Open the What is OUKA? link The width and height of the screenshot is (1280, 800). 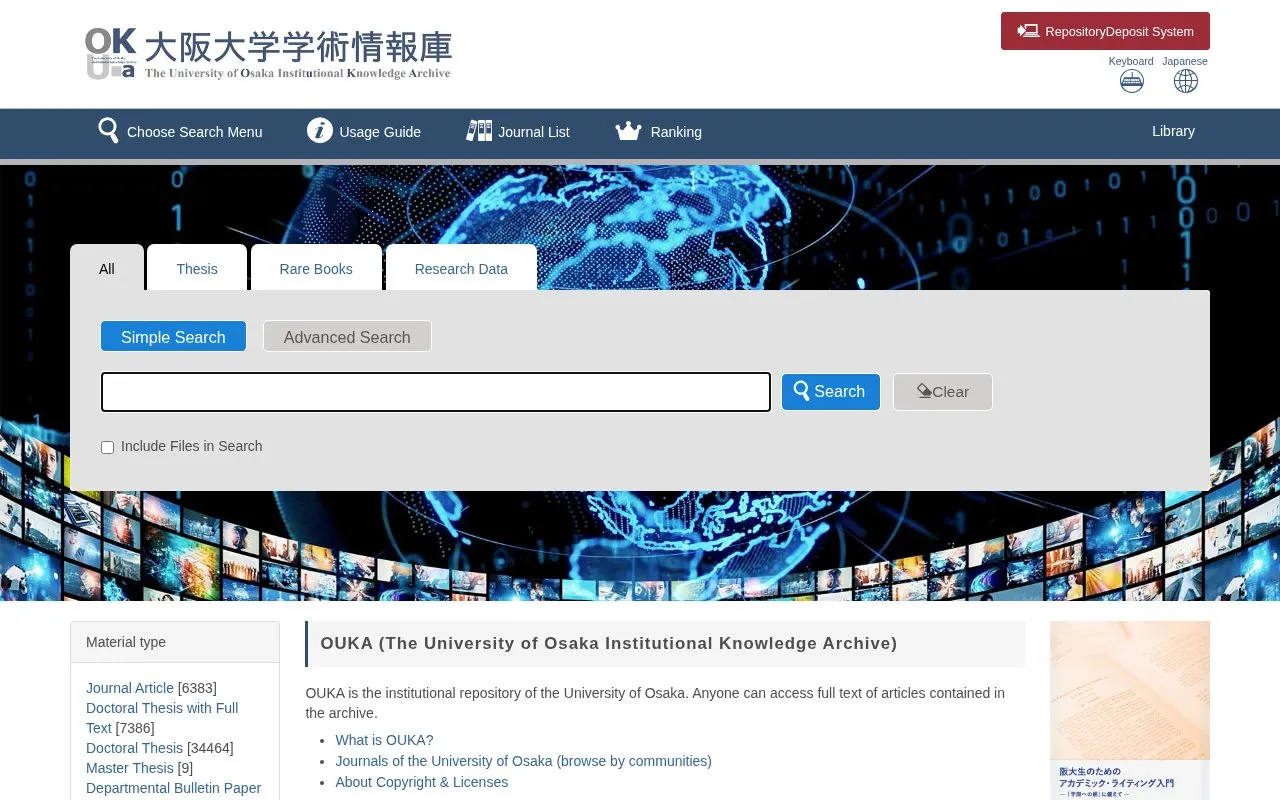pyautogui.click(x=384, y=740)
